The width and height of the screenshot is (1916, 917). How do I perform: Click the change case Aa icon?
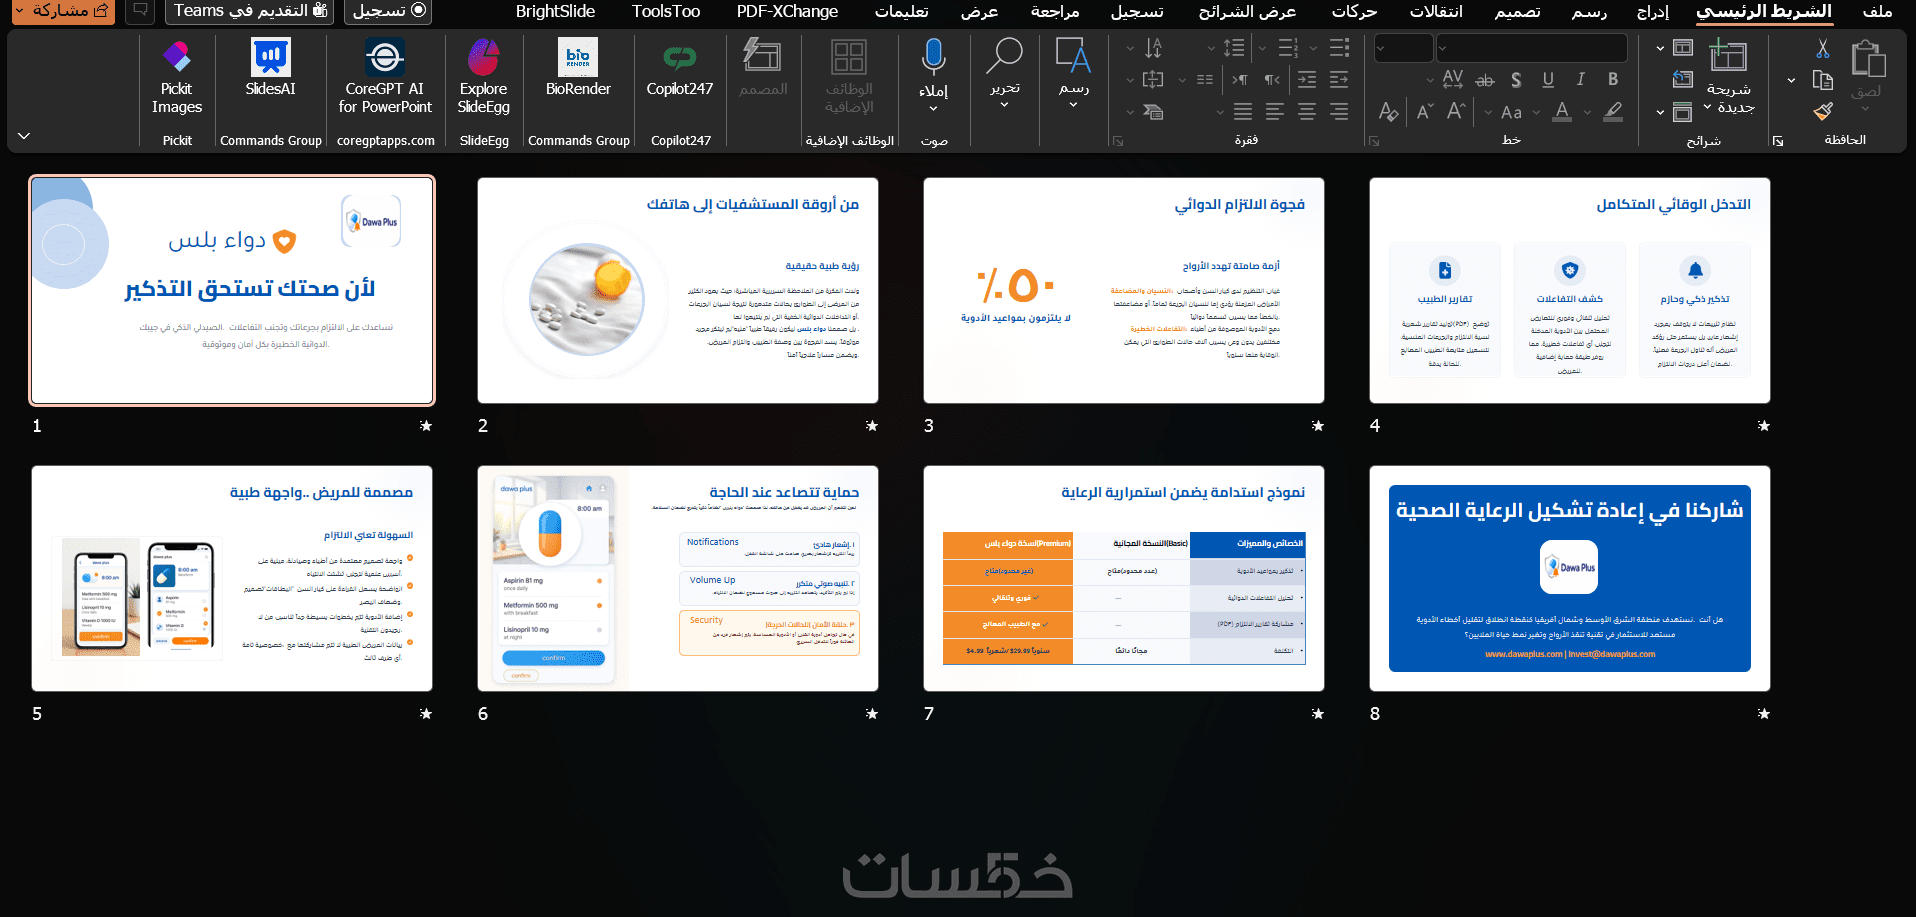pos(1511,112)
